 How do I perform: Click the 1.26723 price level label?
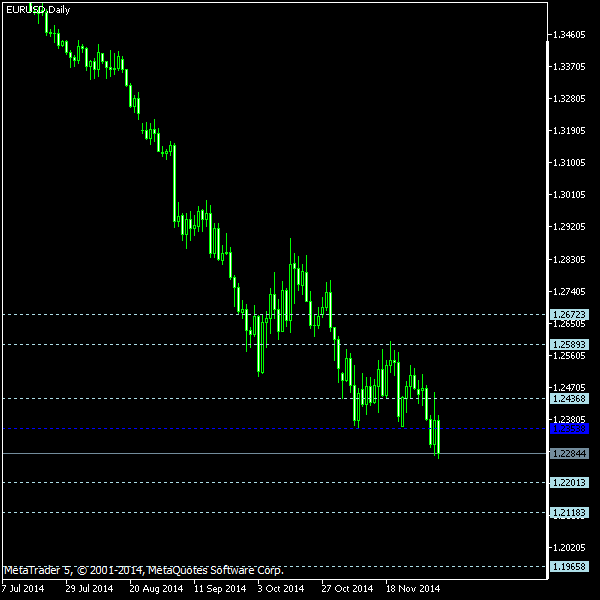point(569,315)
